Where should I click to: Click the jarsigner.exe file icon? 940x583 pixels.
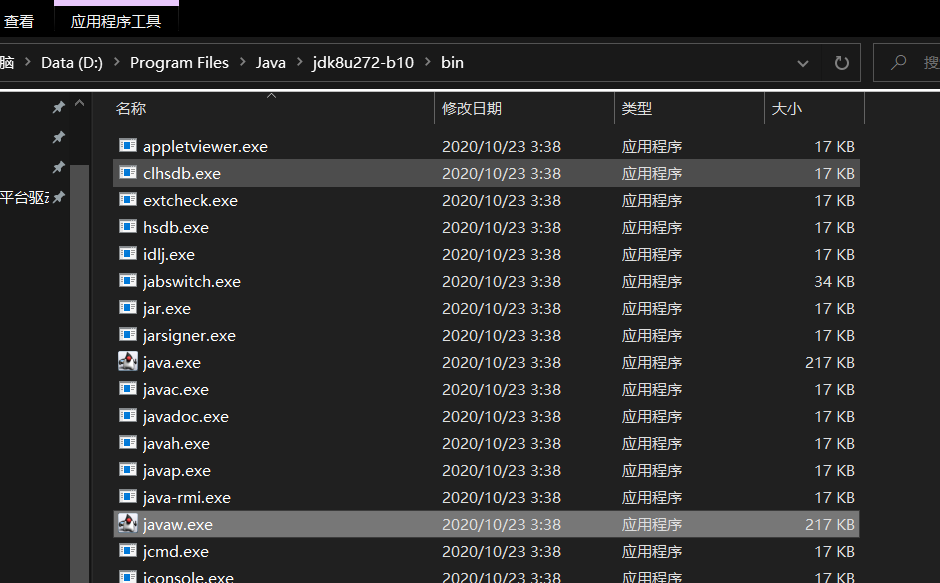coord(128,335)
